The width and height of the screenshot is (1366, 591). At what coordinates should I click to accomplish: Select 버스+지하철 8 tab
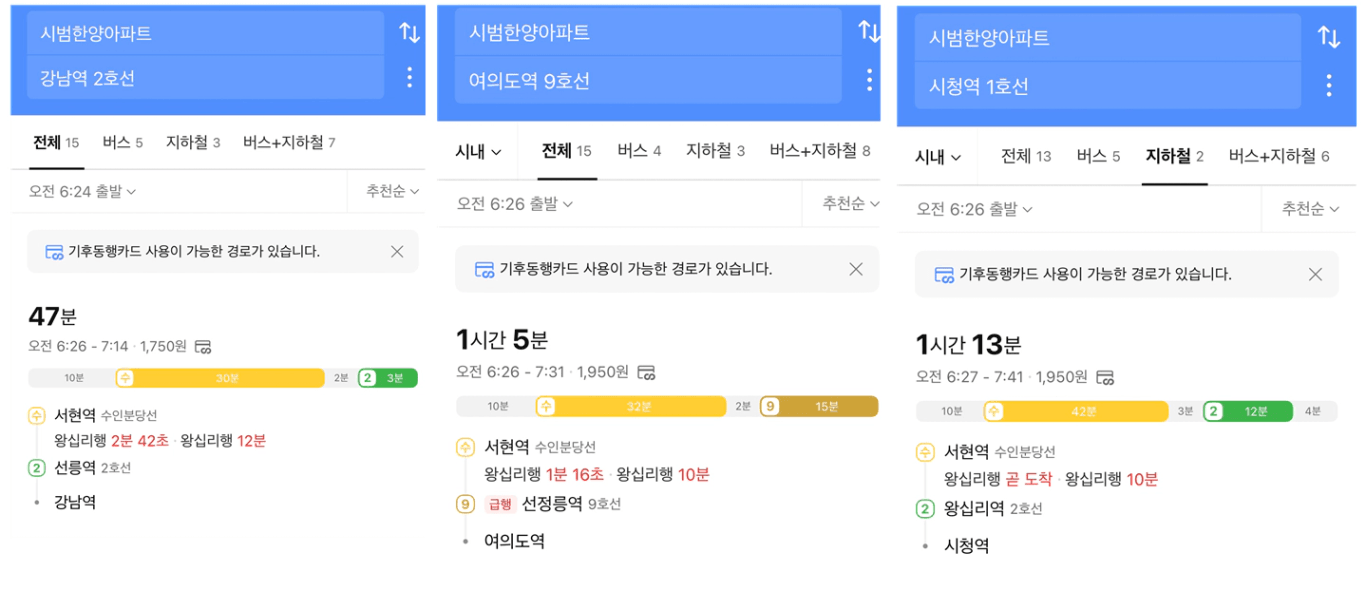tap(820, 151)
